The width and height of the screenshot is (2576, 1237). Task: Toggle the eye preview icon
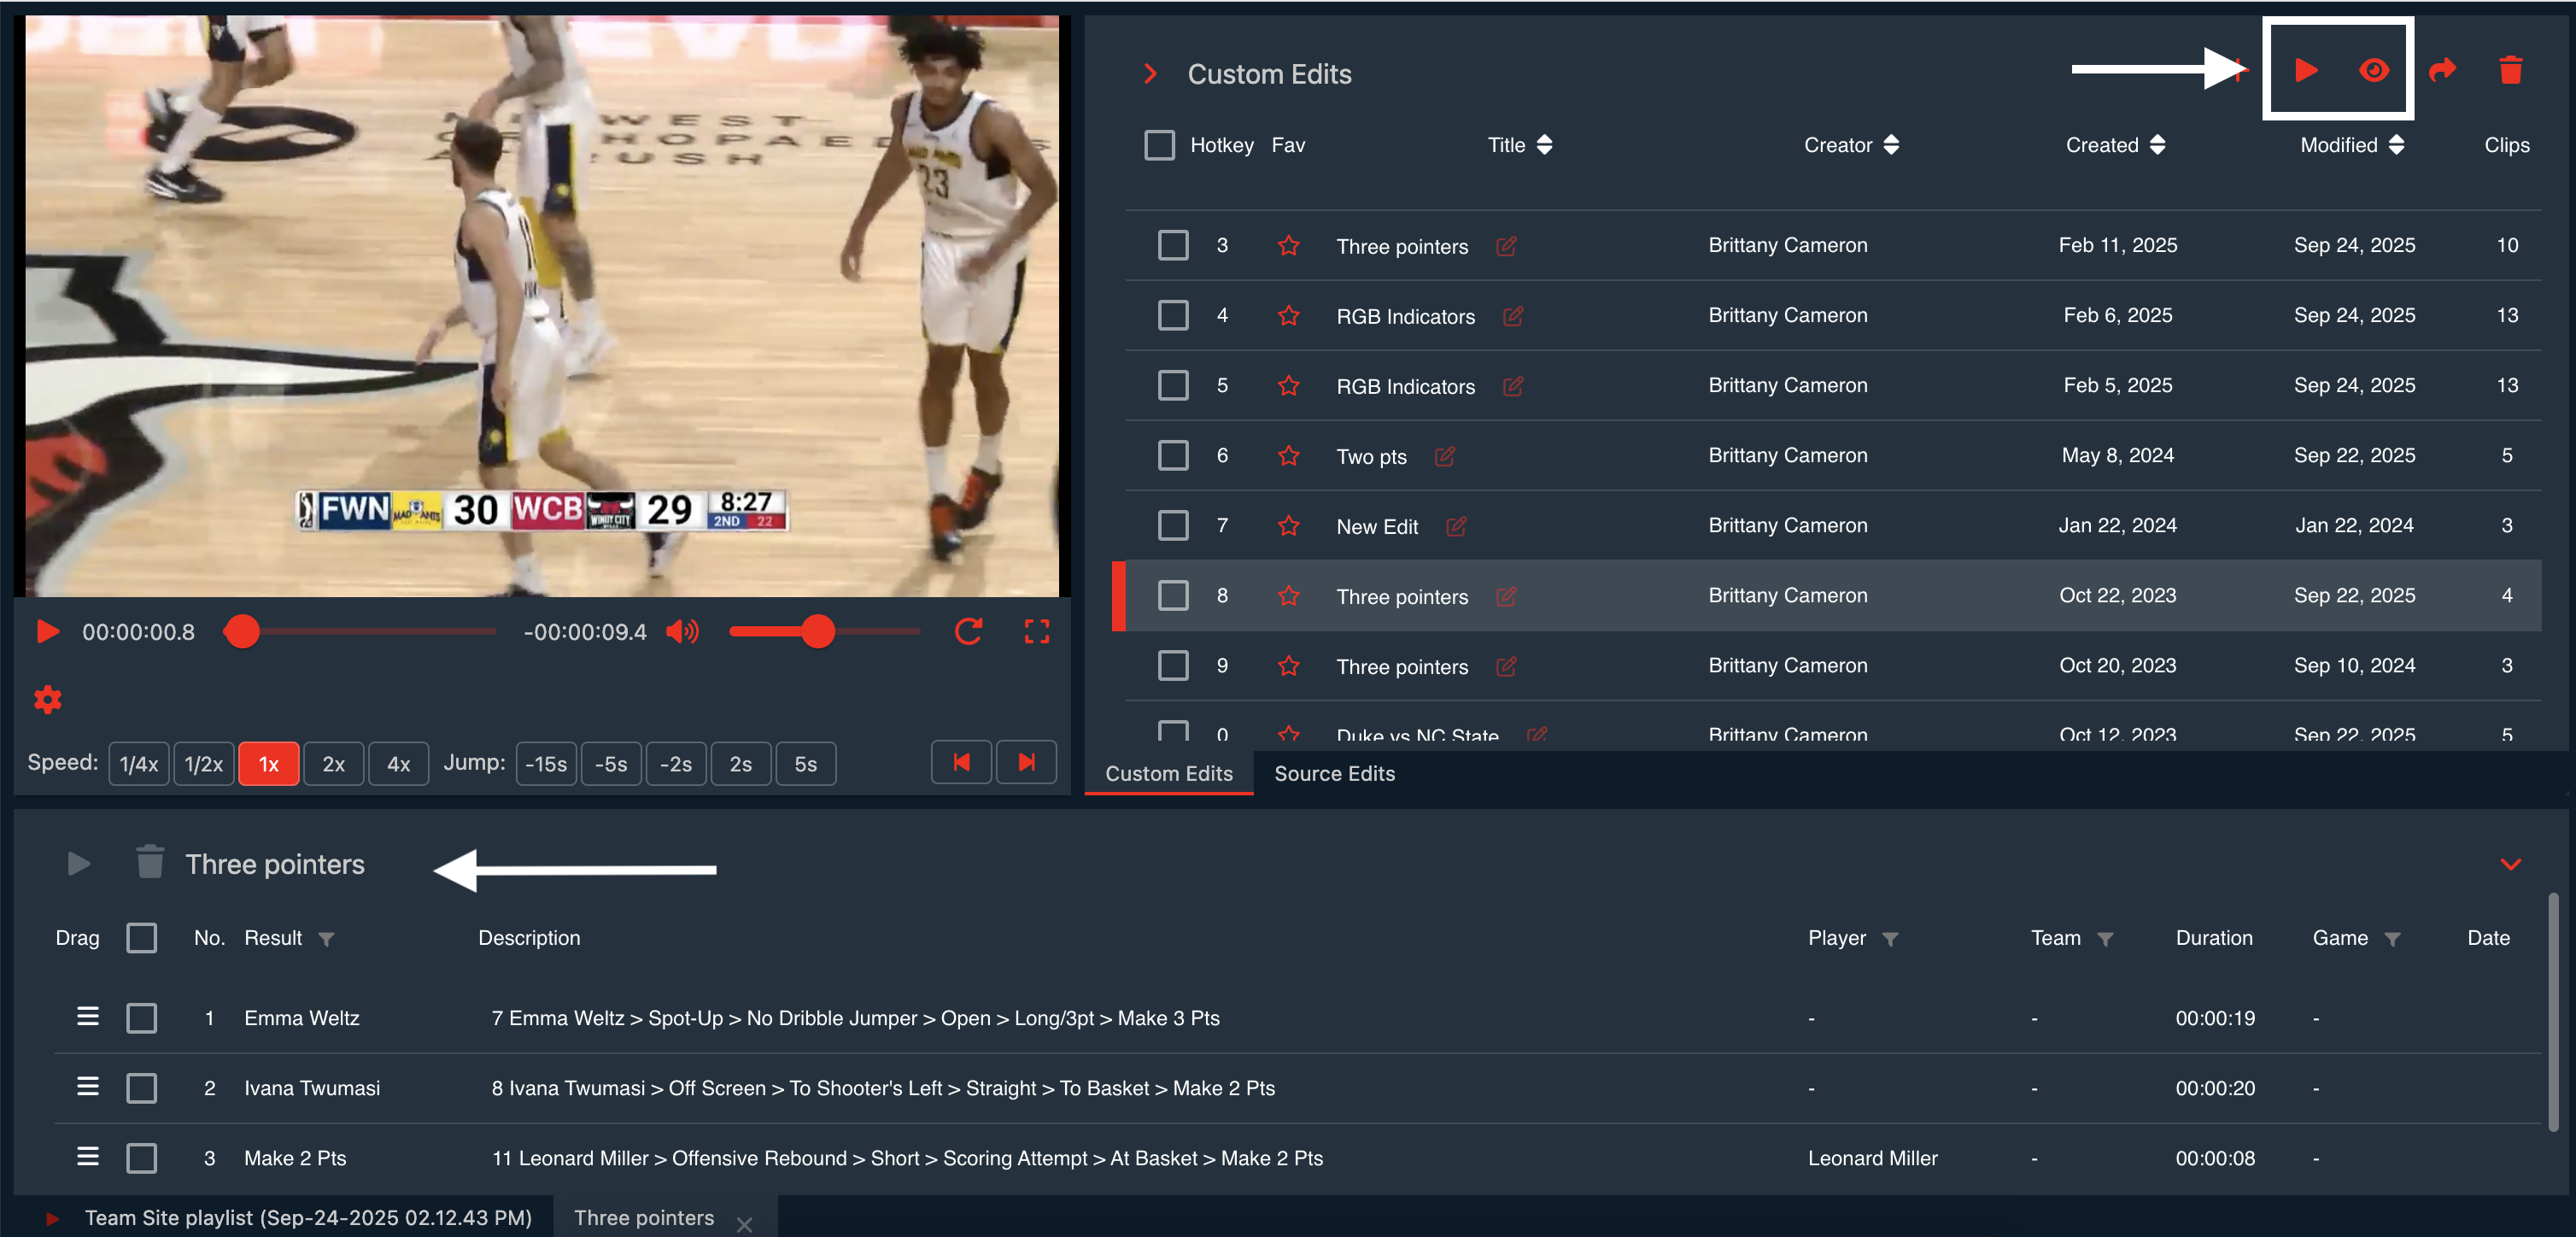[x=2373, y=70]
